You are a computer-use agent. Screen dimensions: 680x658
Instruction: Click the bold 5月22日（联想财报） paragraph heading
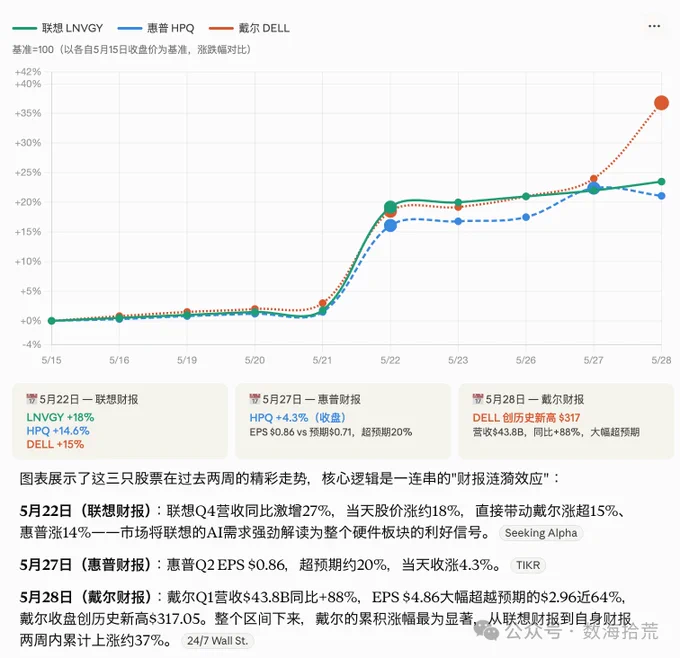[x=88, y=511]
